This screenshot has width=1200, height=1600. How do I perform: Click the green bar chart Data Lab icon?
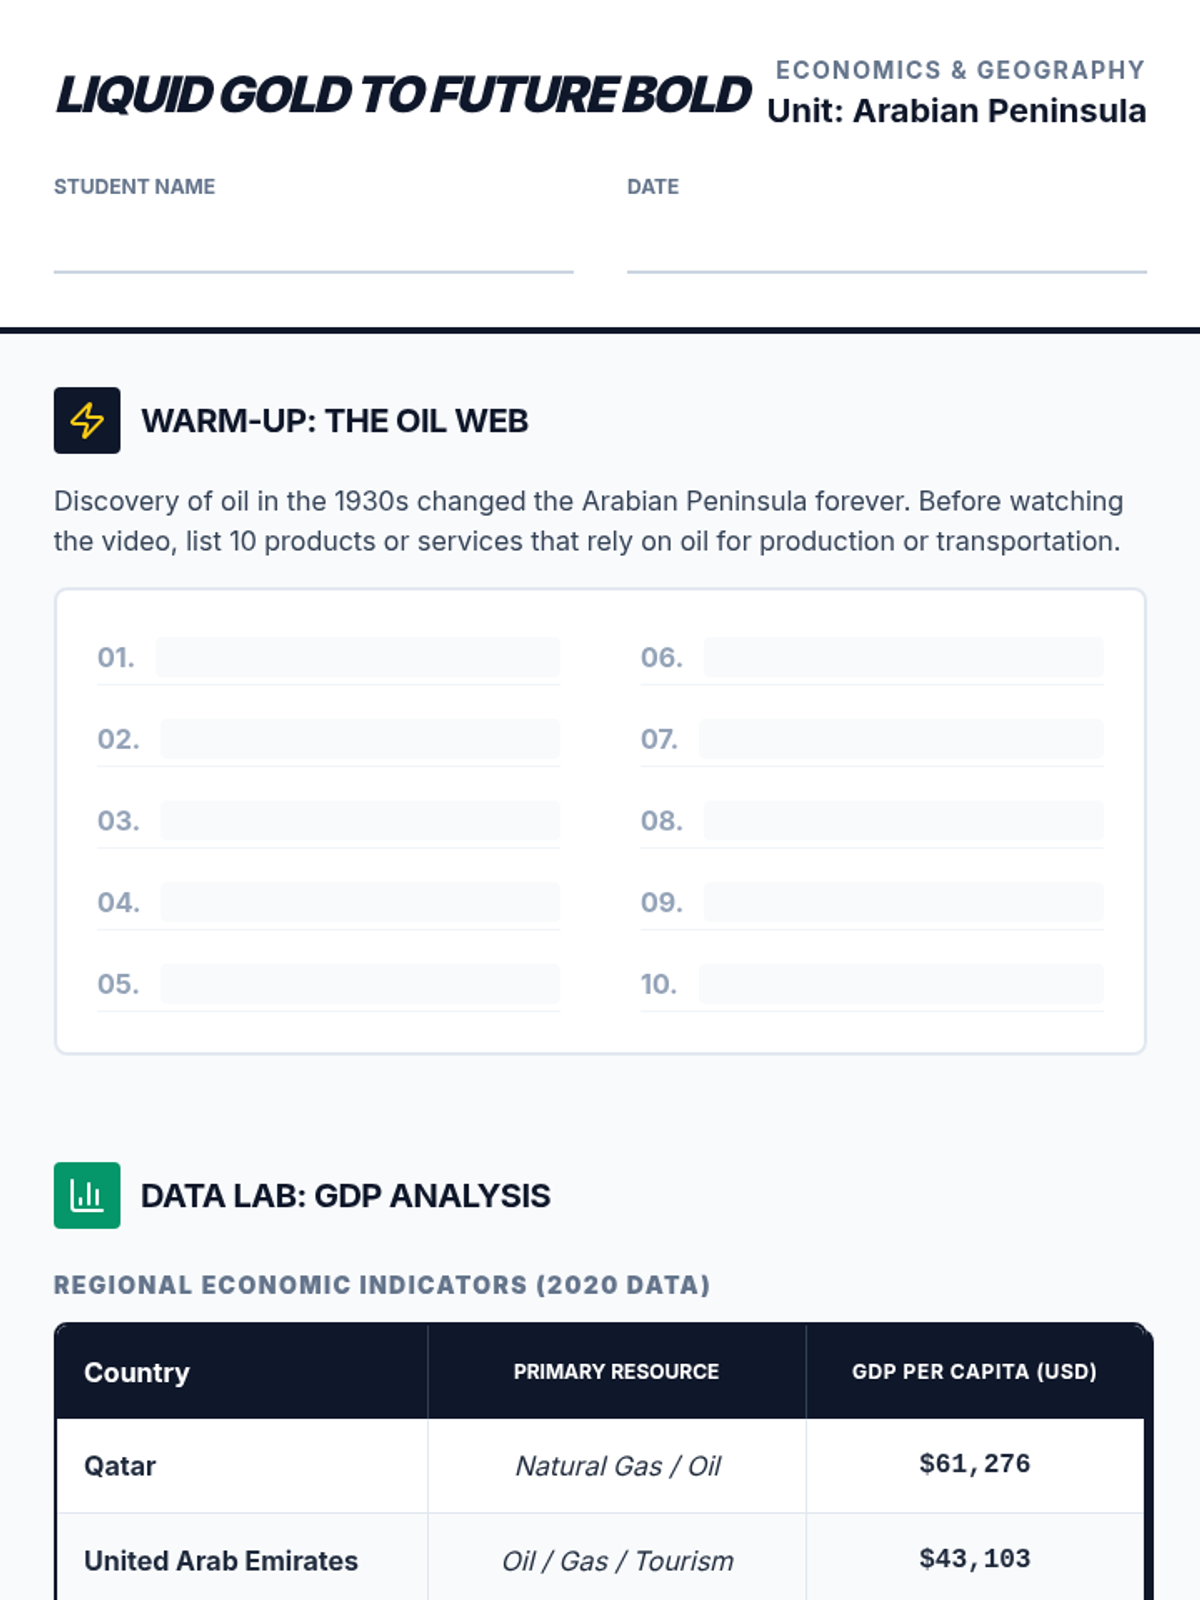[87, 1195]
